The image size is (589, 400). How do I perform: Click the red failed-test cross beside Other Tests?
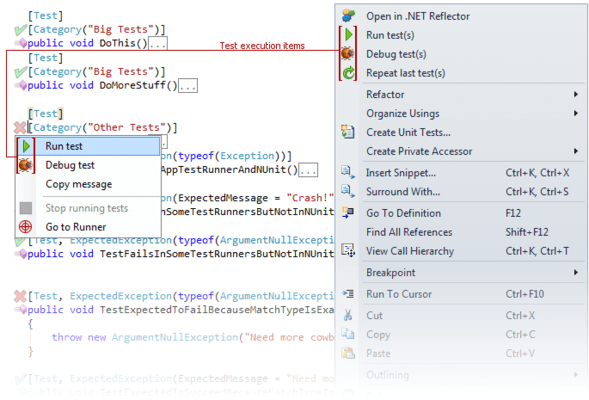coord(20,127)
